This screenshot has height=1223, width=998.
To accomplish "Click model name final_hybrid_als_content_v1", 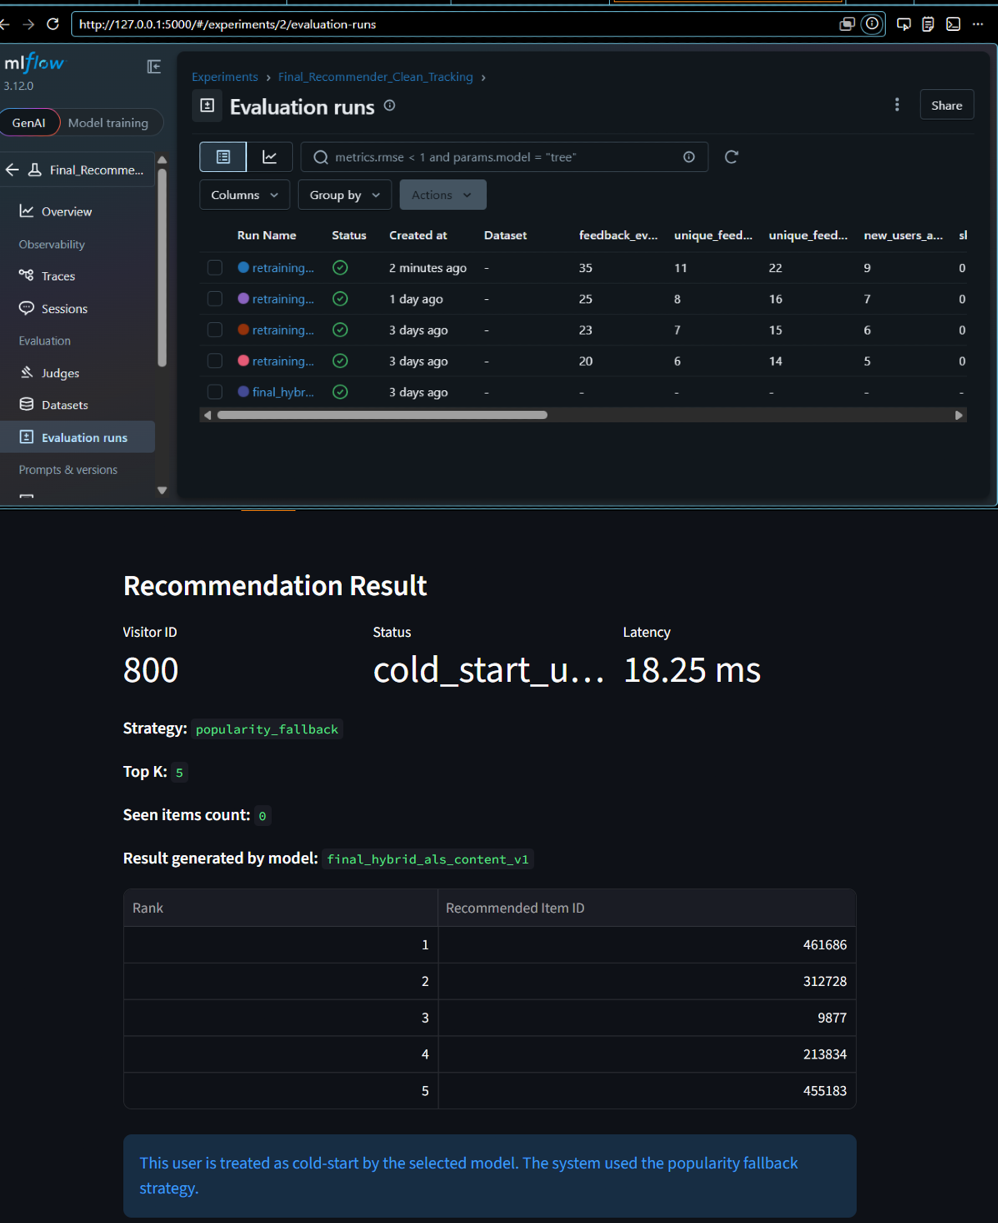I will pyautogui.click(x=428, y=859).
